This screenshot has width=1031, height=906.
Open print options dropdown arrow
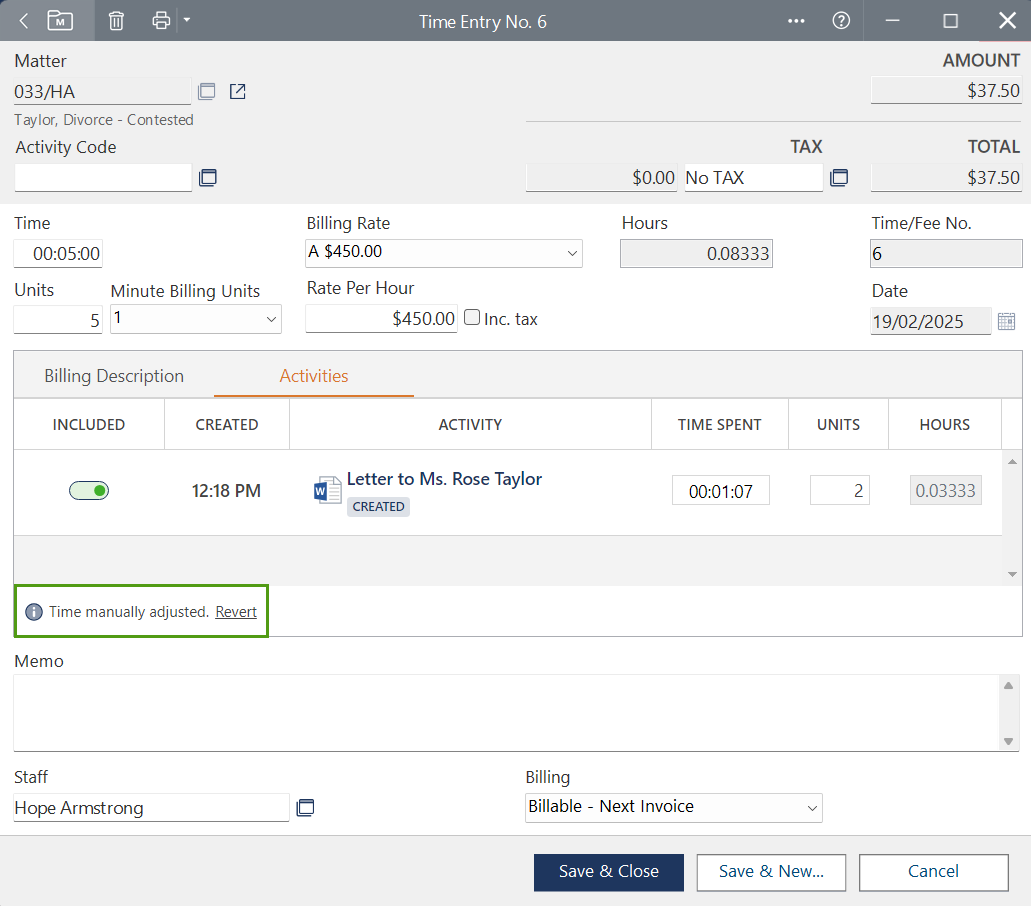pos(186,21)
